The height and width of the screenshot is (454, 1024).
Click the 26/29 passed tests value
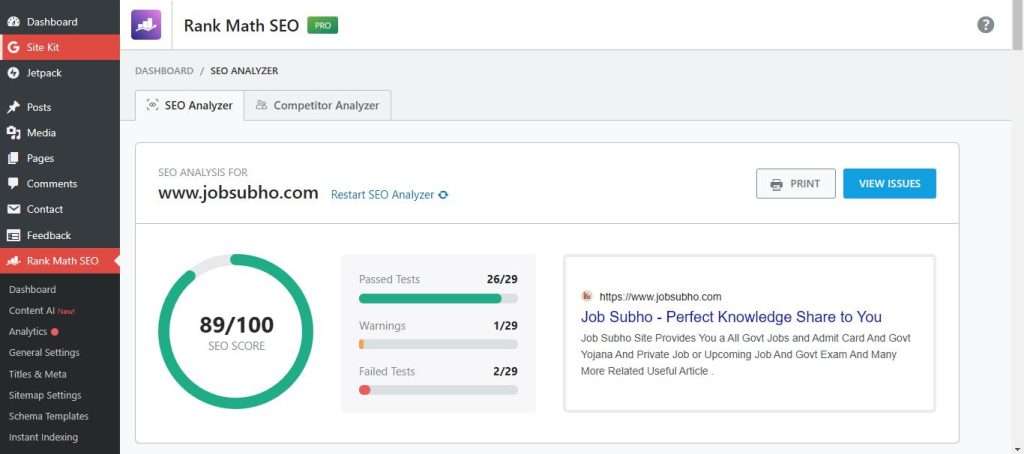[502, 280]
